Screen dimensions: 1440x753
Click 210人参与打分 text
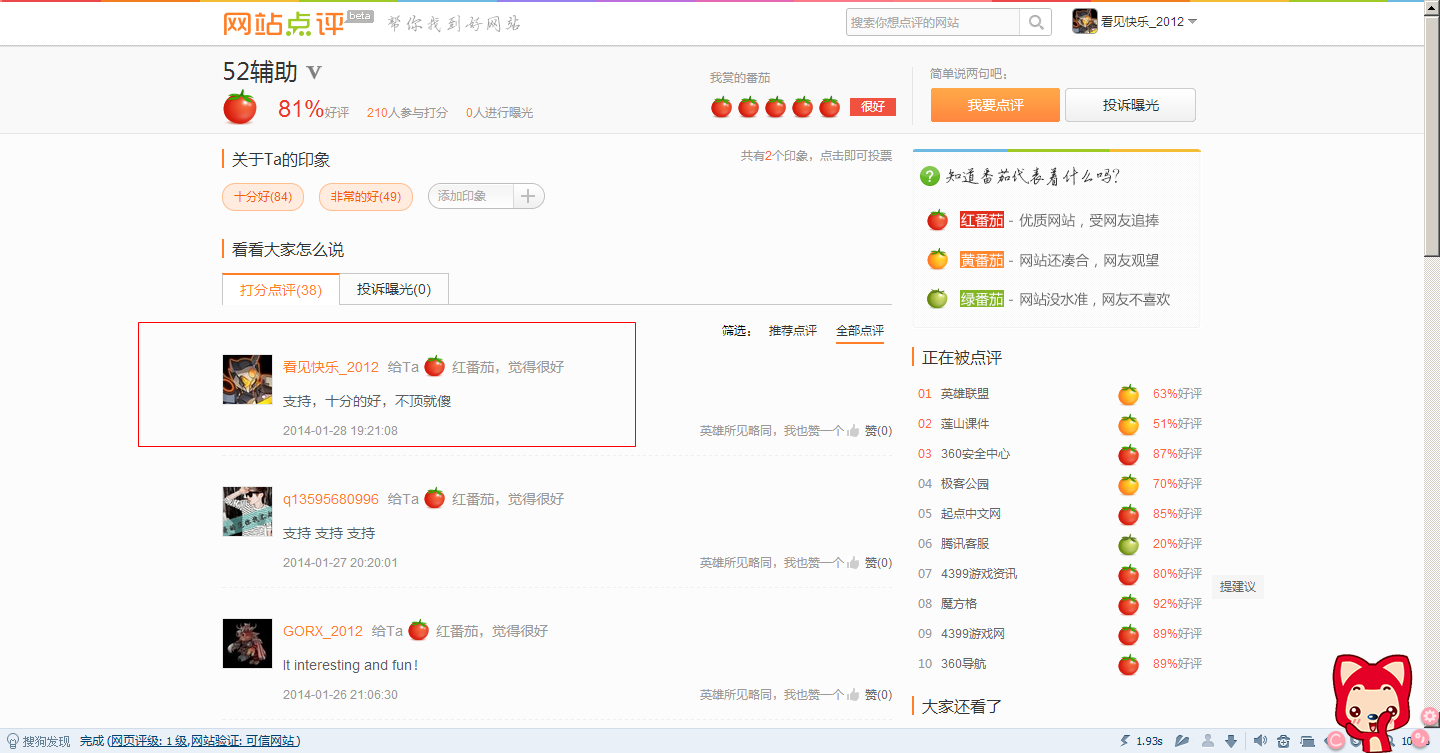point(407,113)
